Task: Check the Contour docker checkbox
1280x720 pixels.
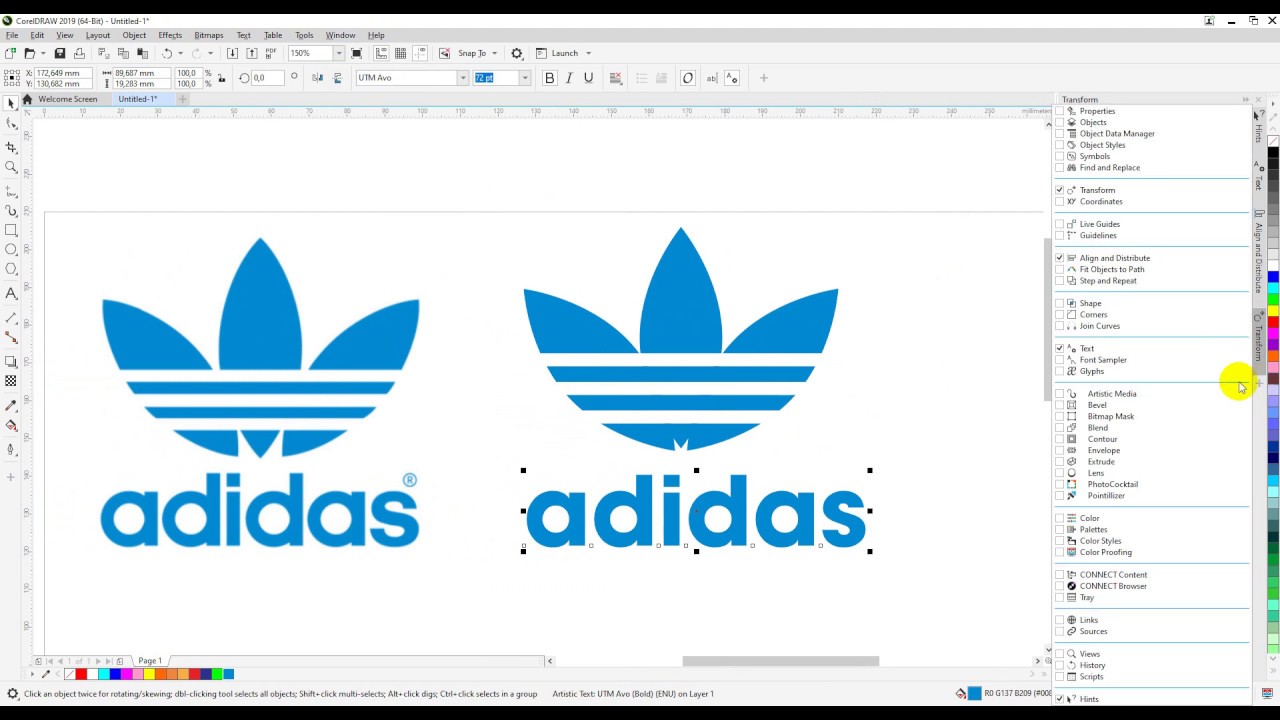Action: pos(1060,439)
